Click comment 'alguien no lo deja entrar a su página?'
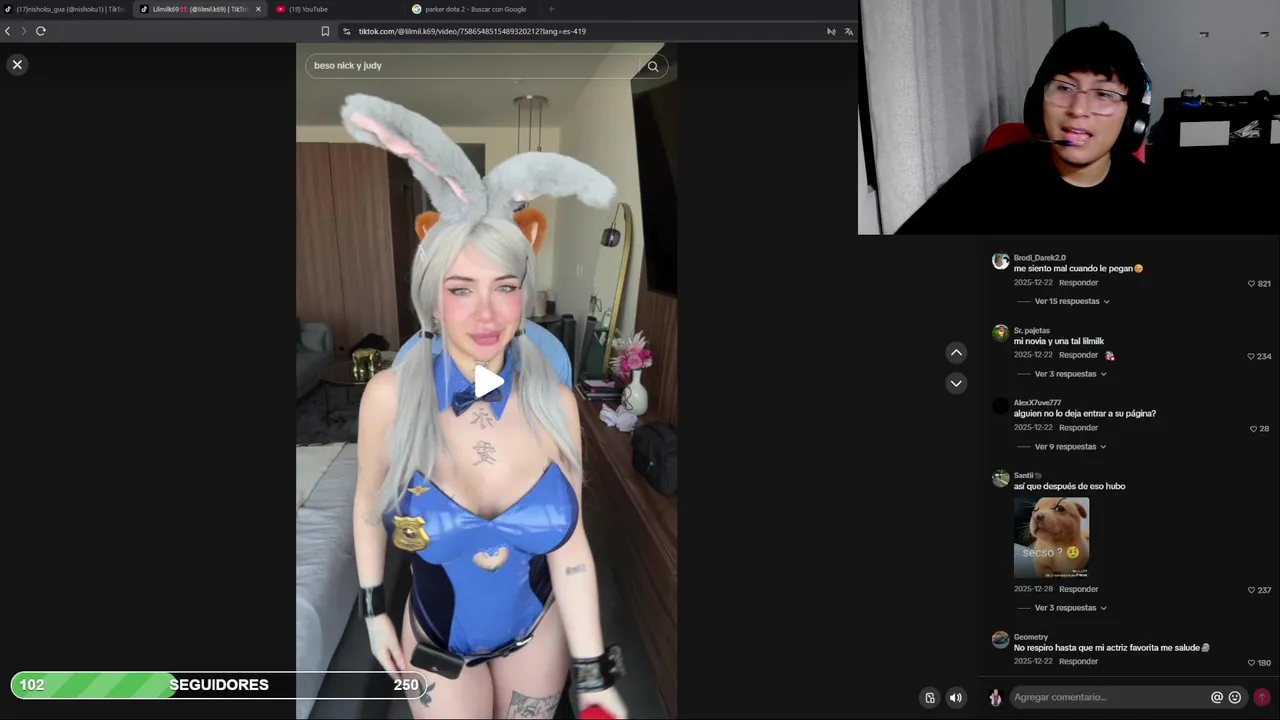This screenshot has width=1280, height=720. (x=1085, y=413)
